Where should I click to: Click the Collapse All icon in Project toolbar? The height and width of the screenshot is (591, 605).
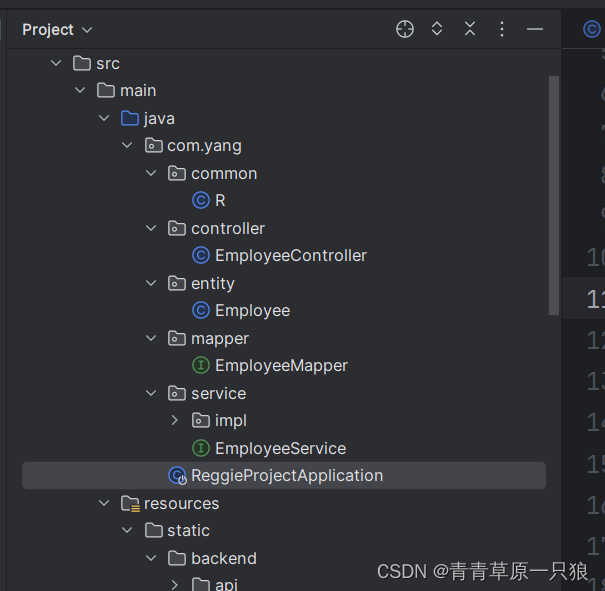470,29
